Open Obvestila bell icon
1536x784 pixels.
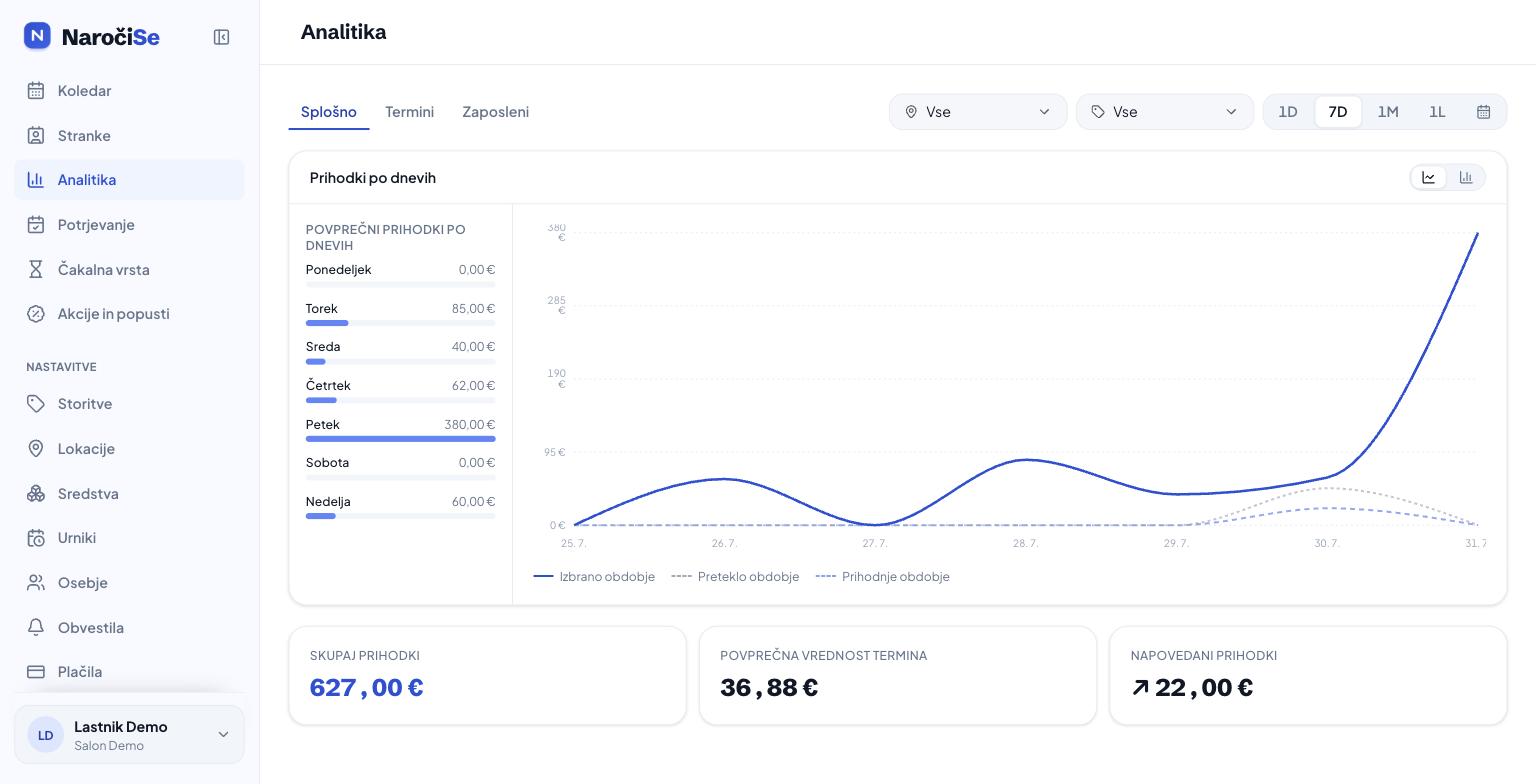36,627
